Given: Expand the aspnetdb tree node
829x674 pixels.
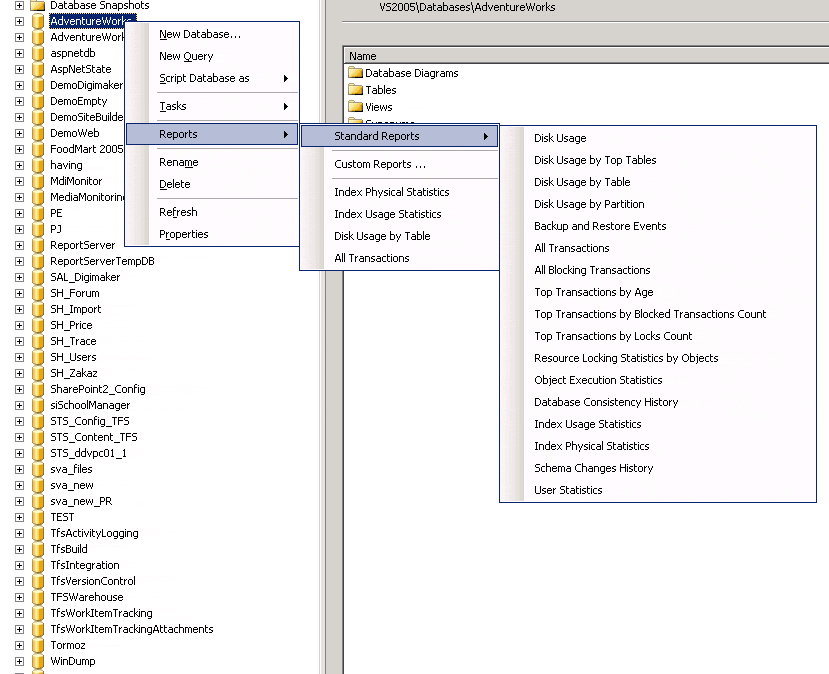Looking at the screenshot, I should (19, 53).
